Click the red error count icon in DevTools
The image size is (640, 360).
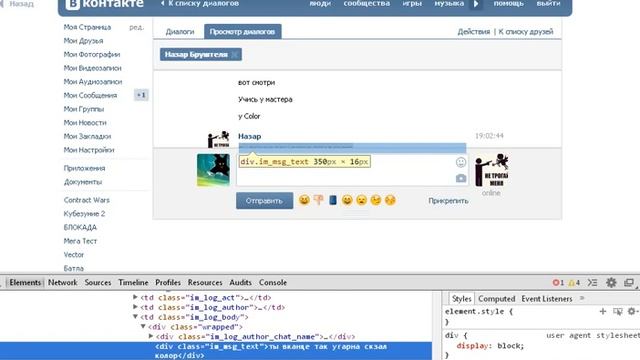pos(556,282)
